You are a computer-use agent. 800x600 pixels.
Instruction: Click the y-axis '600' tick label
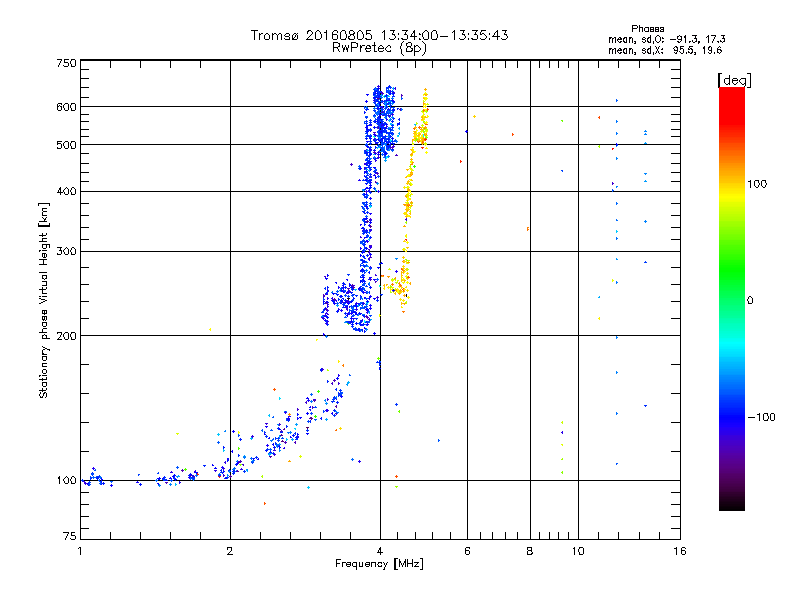(x=66, y=107)
